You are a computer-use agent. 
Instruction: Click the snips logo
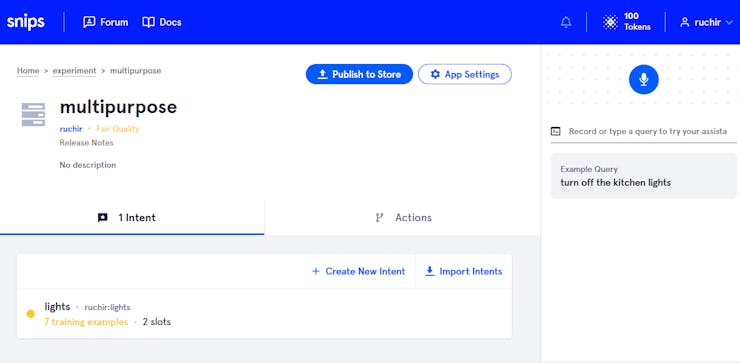pos(26,22)
